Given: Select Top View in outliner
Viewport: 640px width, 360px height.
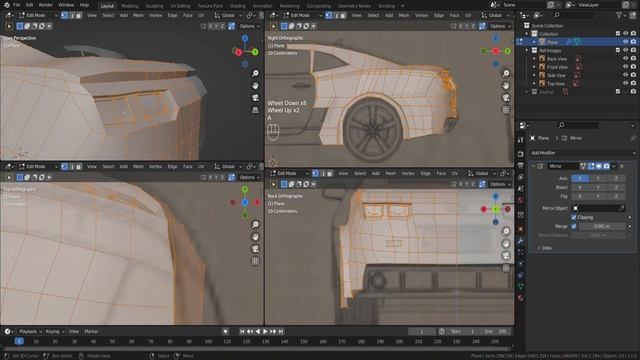Looking at the screenshot, I should point(556,84).
